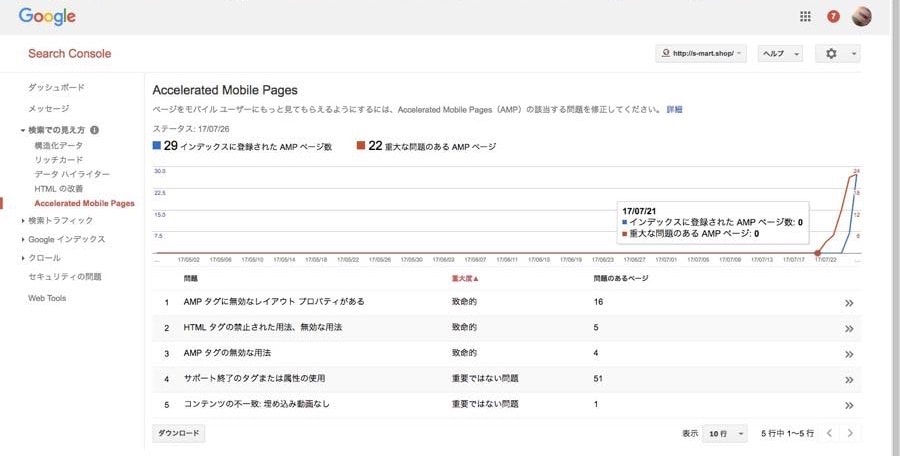
Task: Open the dropdown arrow beside the gear
Action: (x=854, y=53)
